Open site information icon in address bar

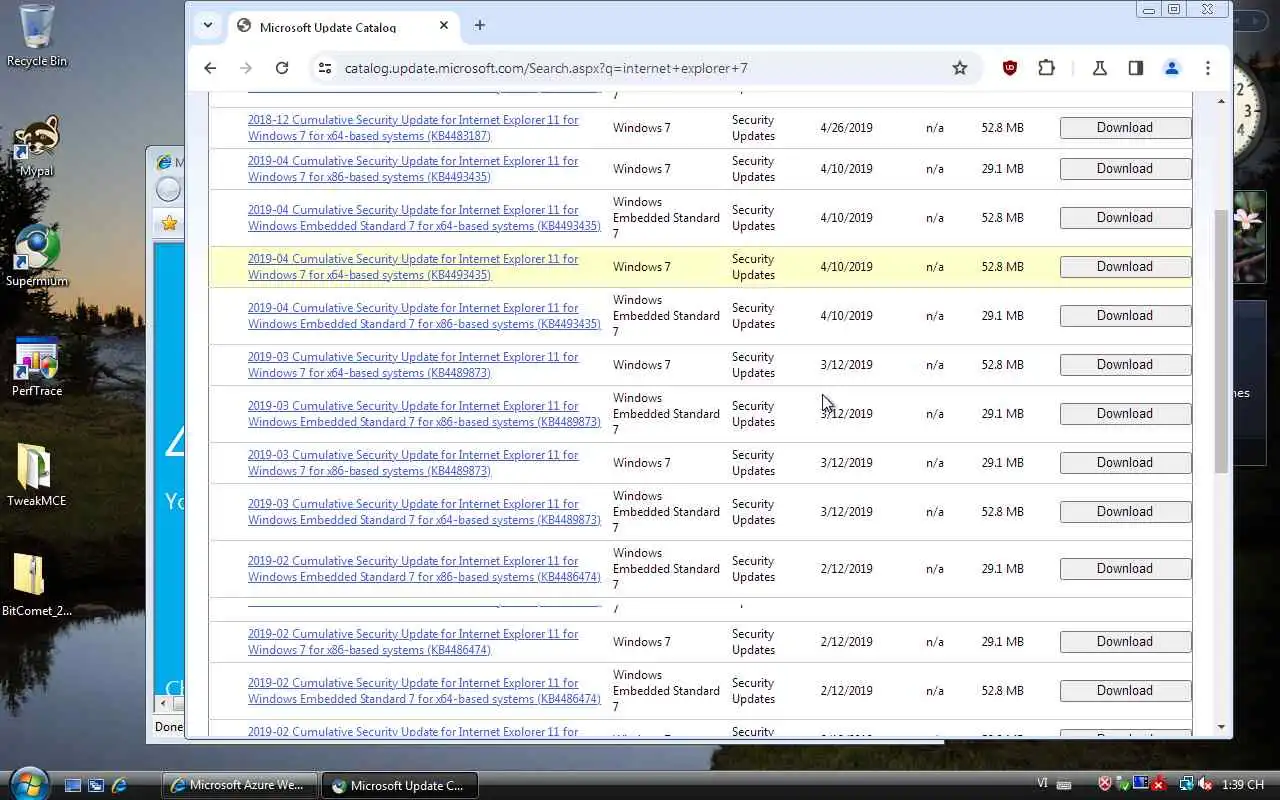[324, 68]
